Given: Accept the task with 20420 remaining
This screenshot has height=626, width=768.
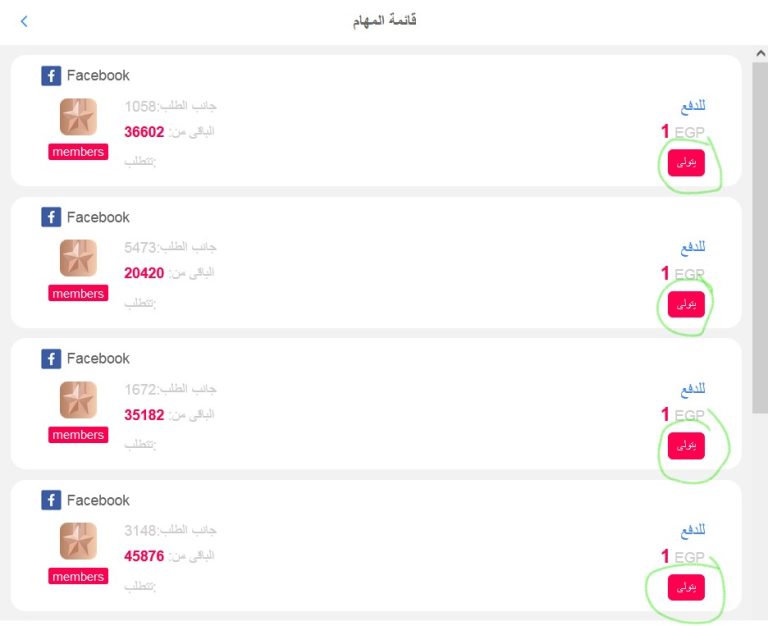Looking at the screenshot, I should 686,304.
